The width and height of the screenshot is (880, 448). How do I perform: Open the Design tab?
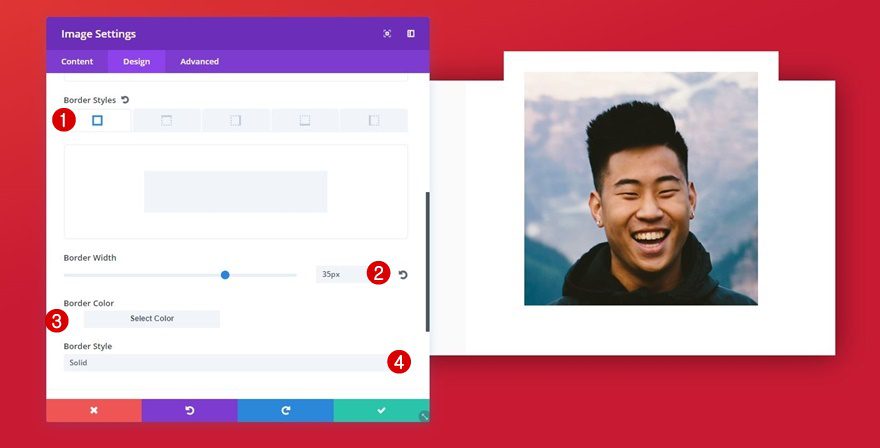click(136, 62)
